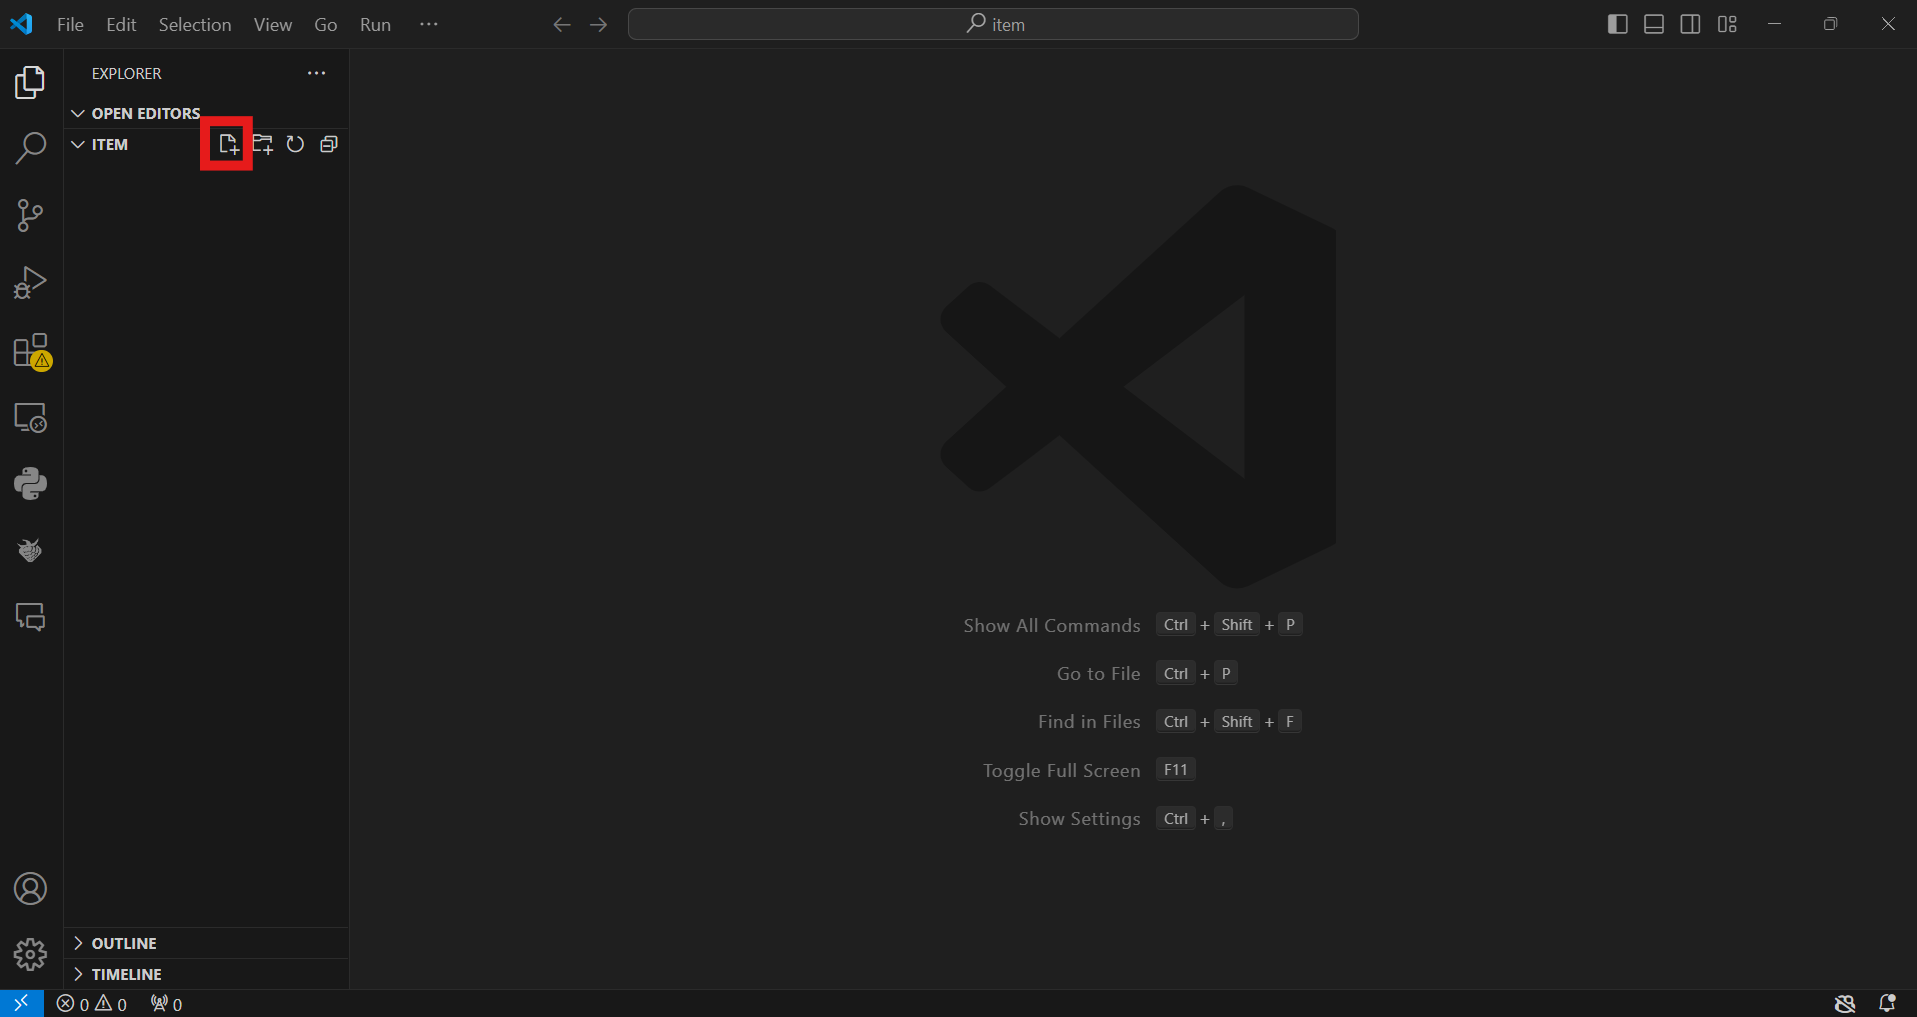Screen dimensions: 1917x1017
Task: Click the Show Settings label
Action: 1079,818
